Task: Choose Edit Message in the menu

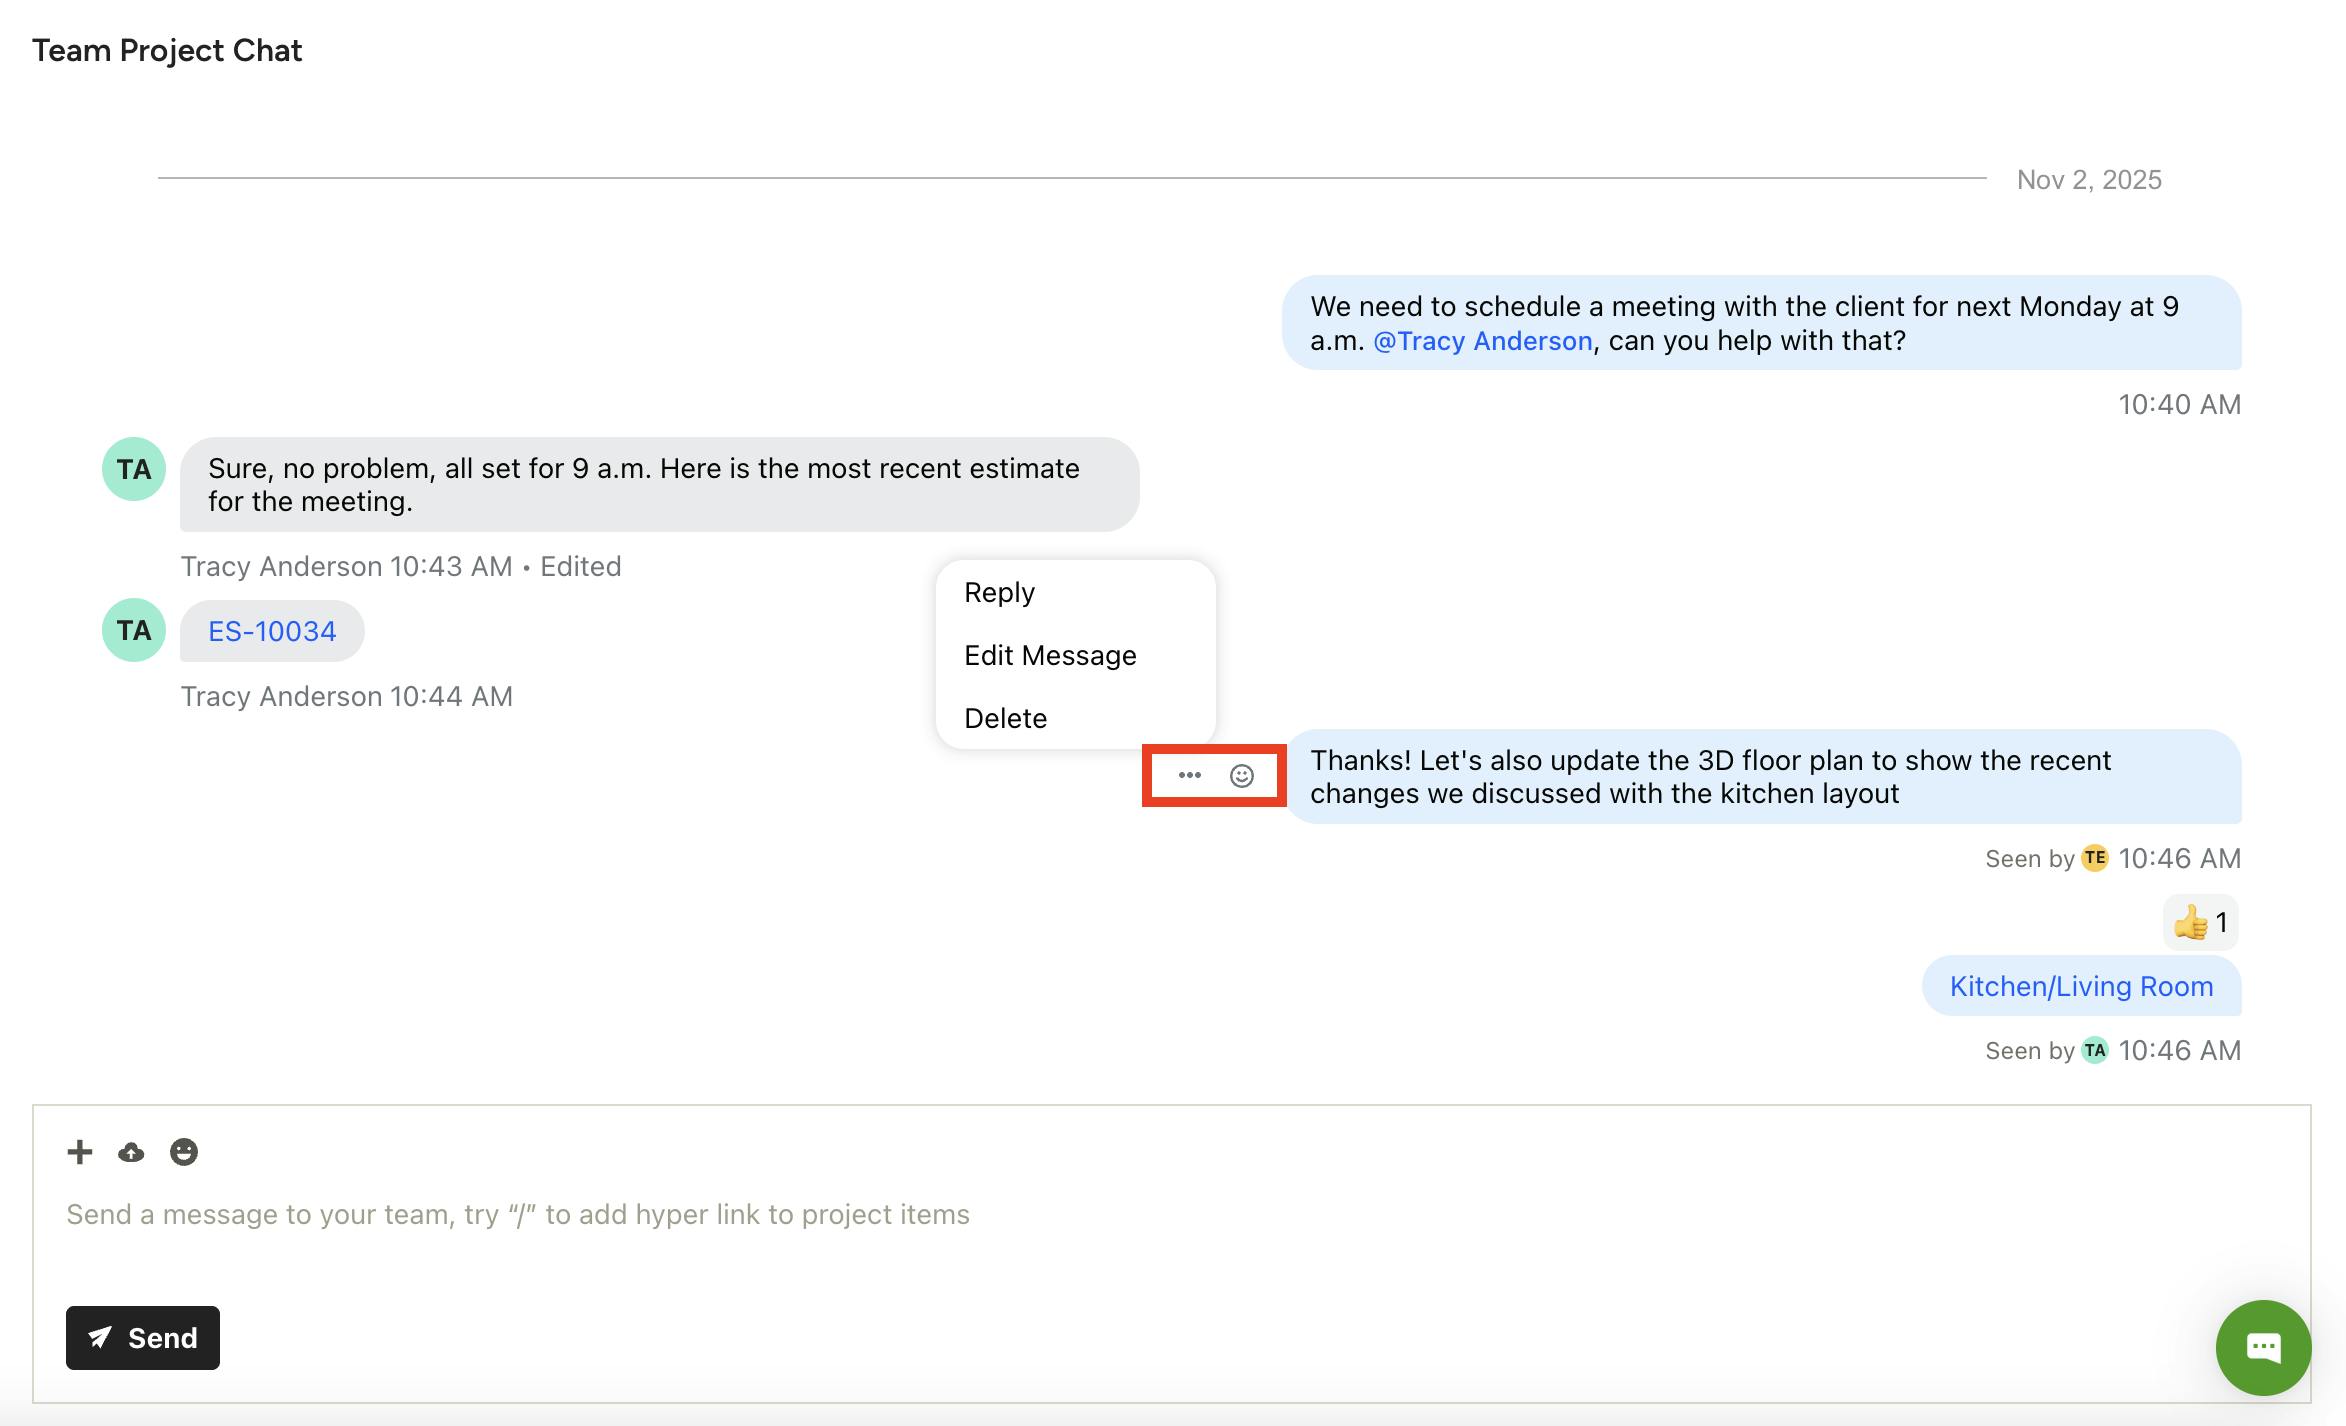Action: pos(1050,655)
